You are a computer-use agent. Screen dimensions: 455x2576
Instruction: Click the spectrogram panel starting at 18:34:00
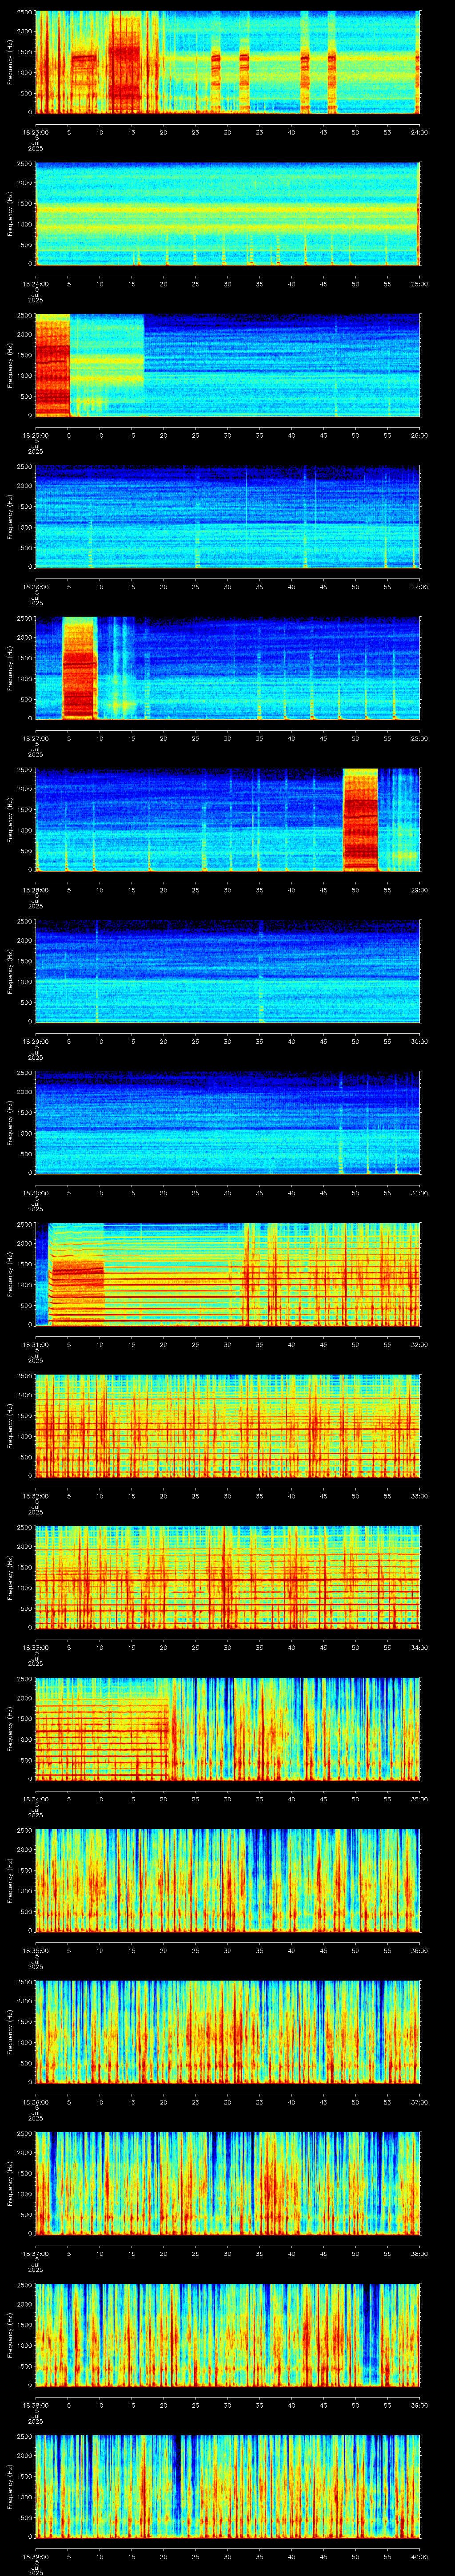(x=227, y=1728)
